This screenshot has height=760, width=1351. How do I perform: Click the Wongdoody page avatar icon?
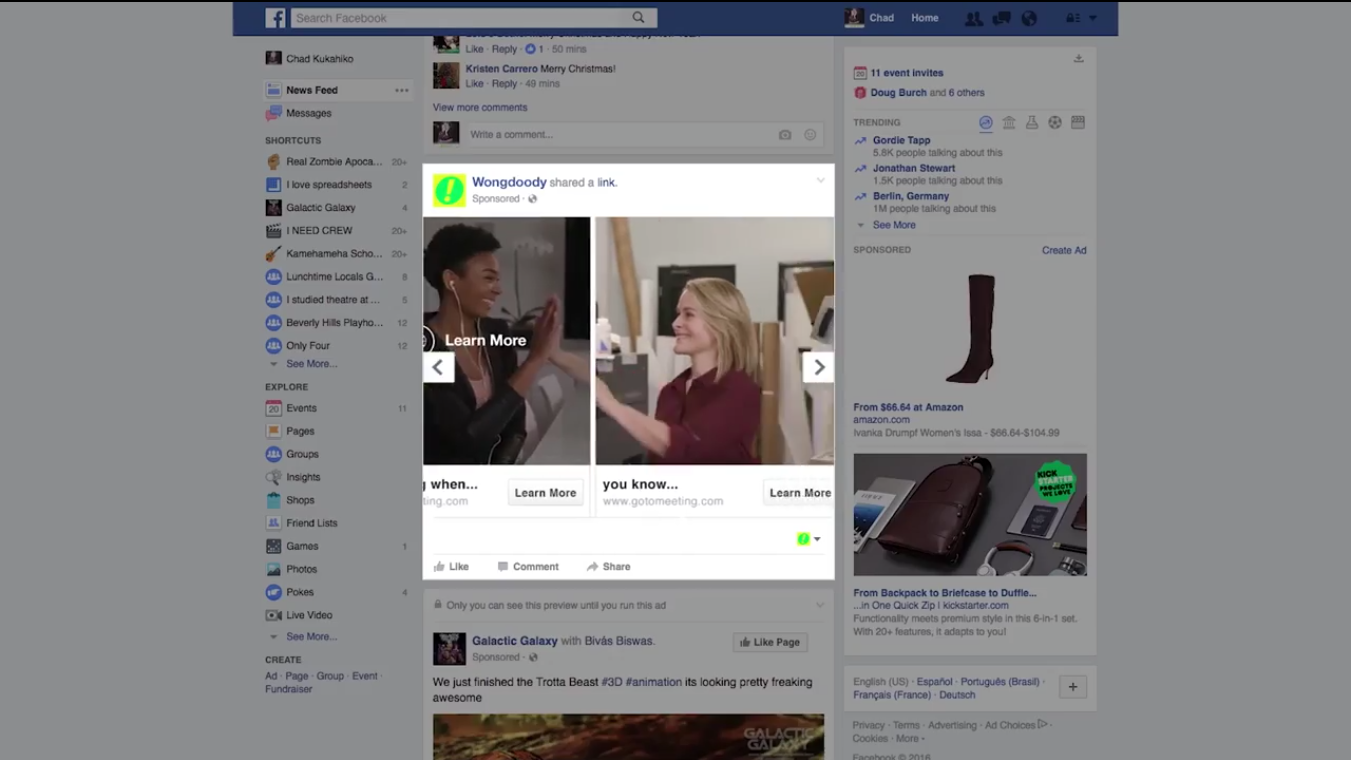tap(449, 190)
